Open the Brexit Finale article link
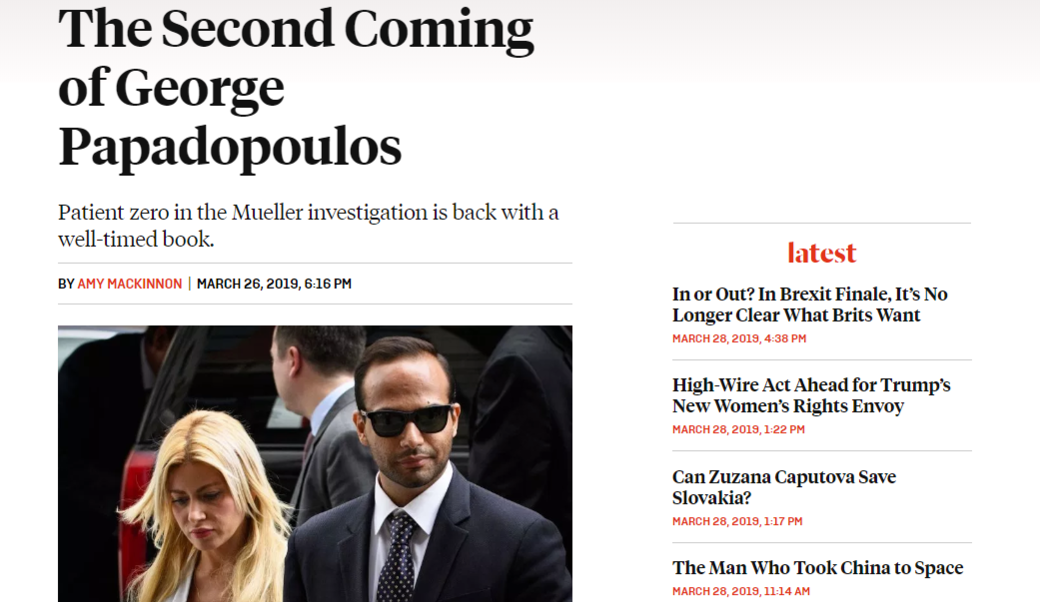1040x602 pixels. click(810, 304)
